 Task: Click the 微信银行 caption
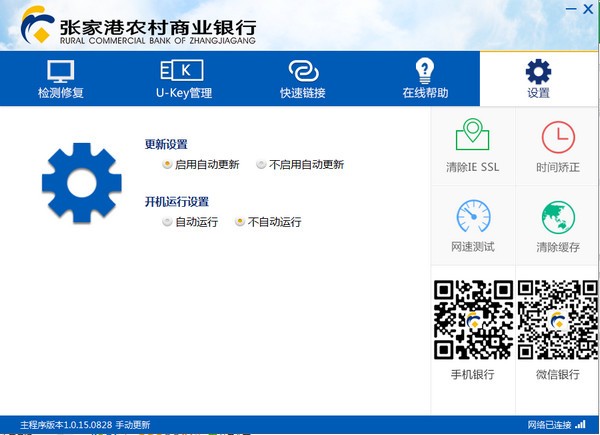click(558, 374)
